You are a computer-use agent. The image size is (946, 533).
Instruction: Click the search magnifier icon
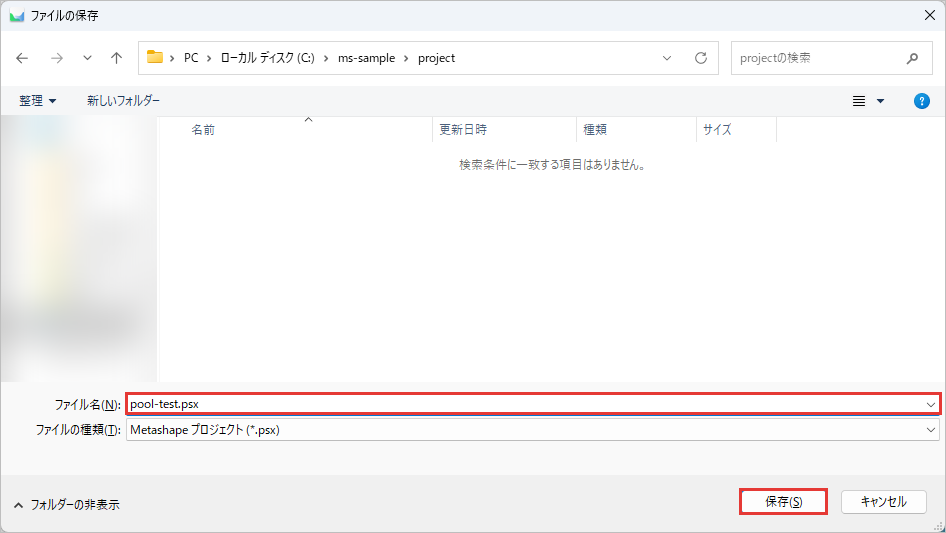click(x=912, y=58)
